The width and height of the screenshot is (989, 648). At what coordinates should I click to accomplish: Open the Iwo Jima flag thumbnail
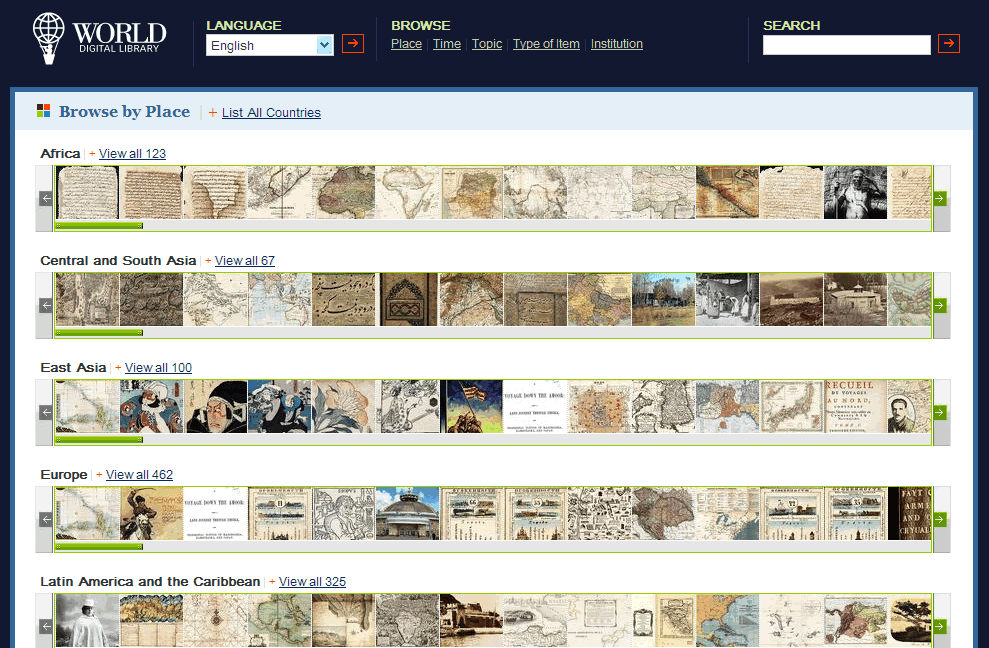pos(471,406)
